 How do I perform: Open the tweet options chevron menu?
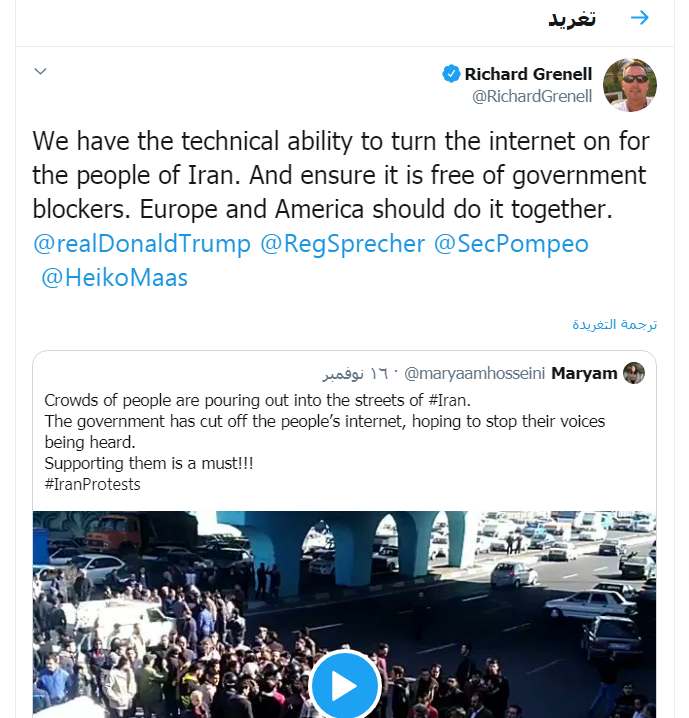[x=41, y=71]
